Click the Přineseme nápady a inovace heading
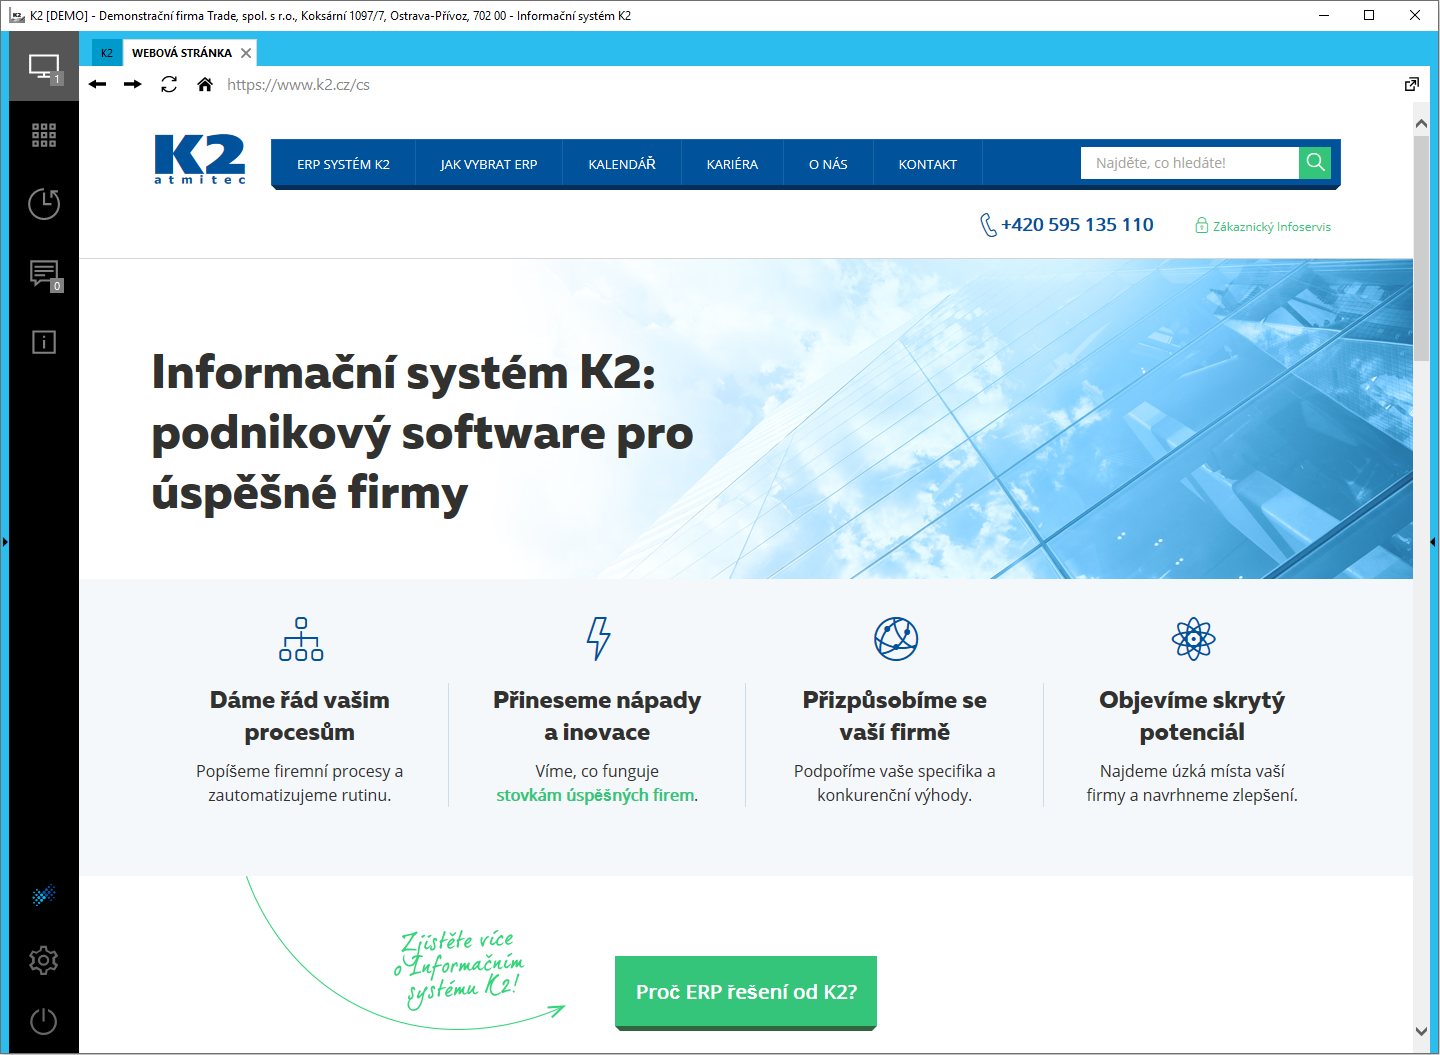This screenshot has width=1440, height=1055. 597,716
